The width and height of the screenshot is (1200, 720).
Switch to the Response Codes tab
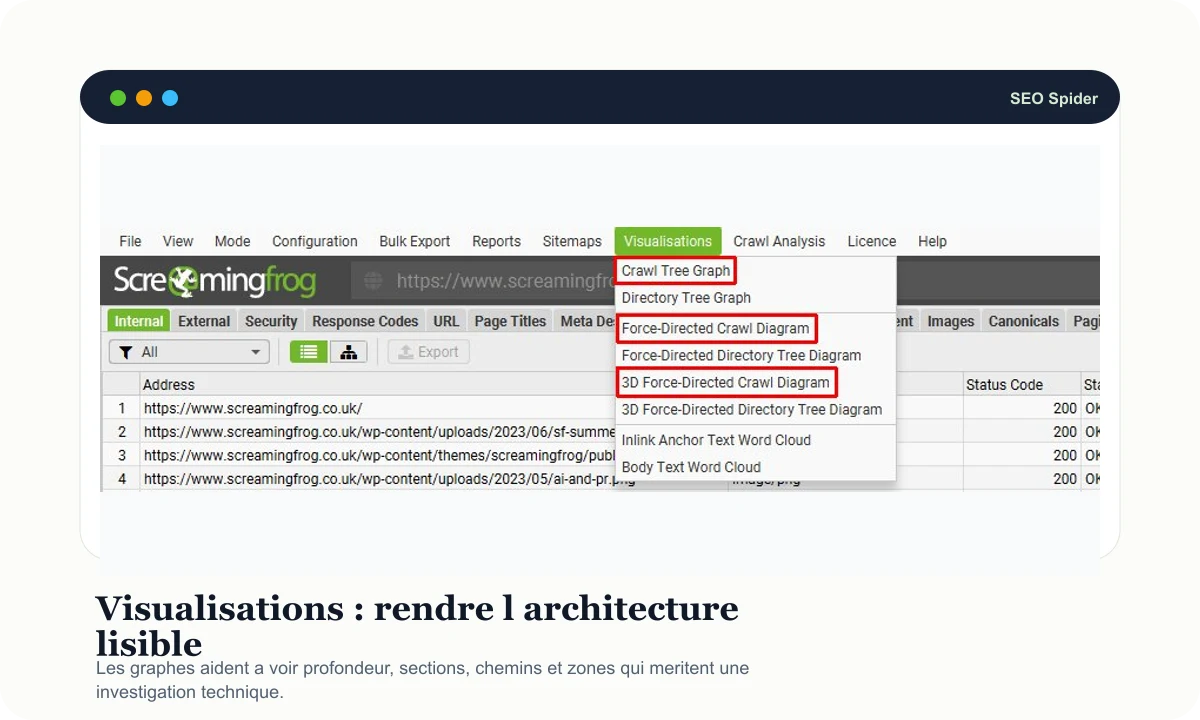tap(365, 321)
